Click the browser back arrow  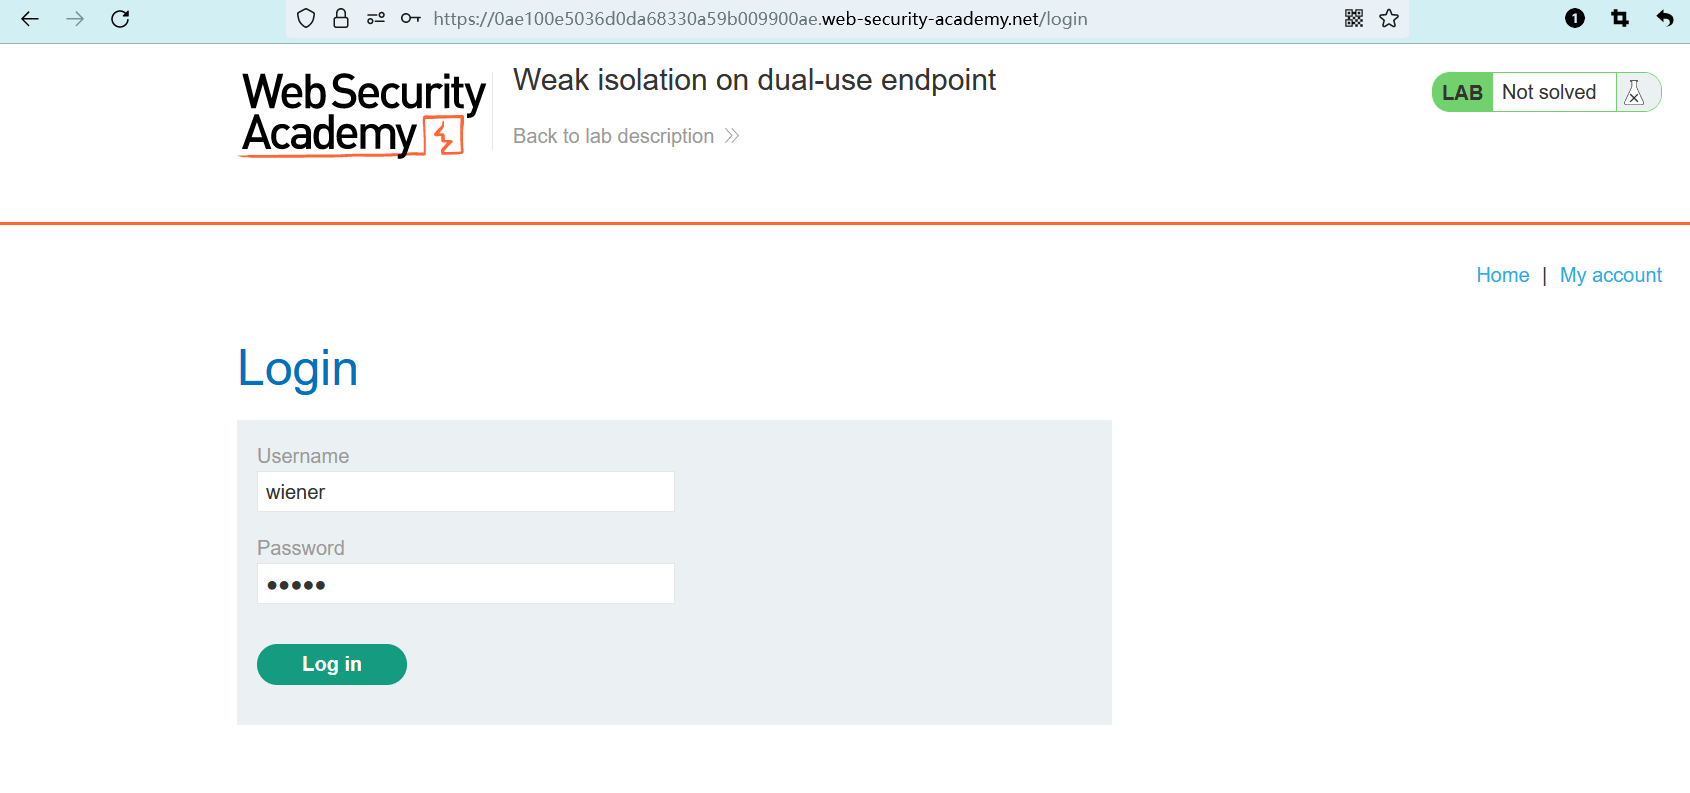[30, 19]
